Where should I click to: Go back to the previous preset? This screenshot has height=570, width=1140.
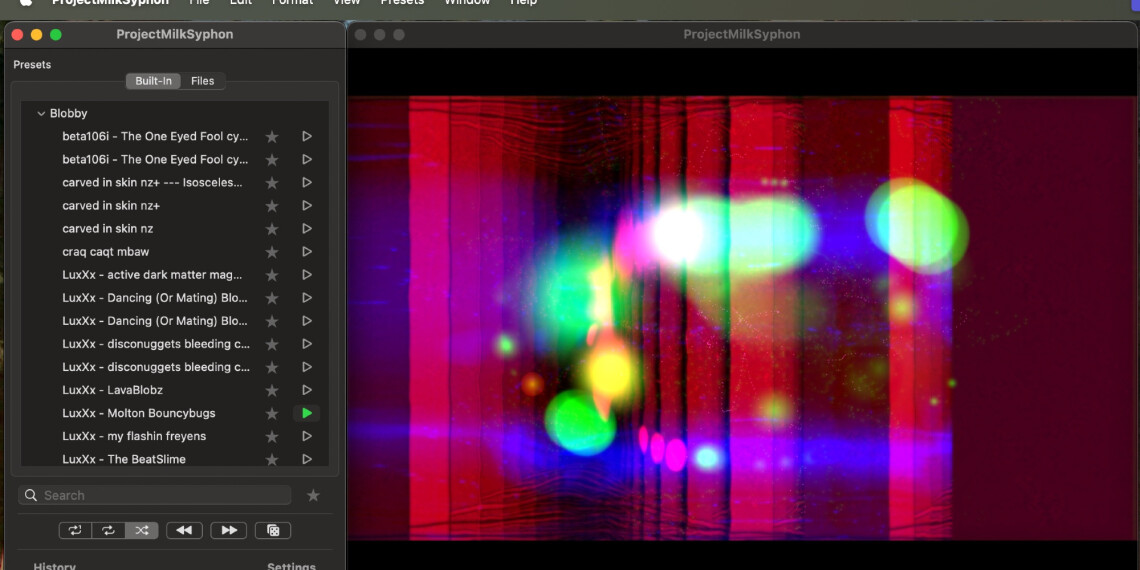184,530
